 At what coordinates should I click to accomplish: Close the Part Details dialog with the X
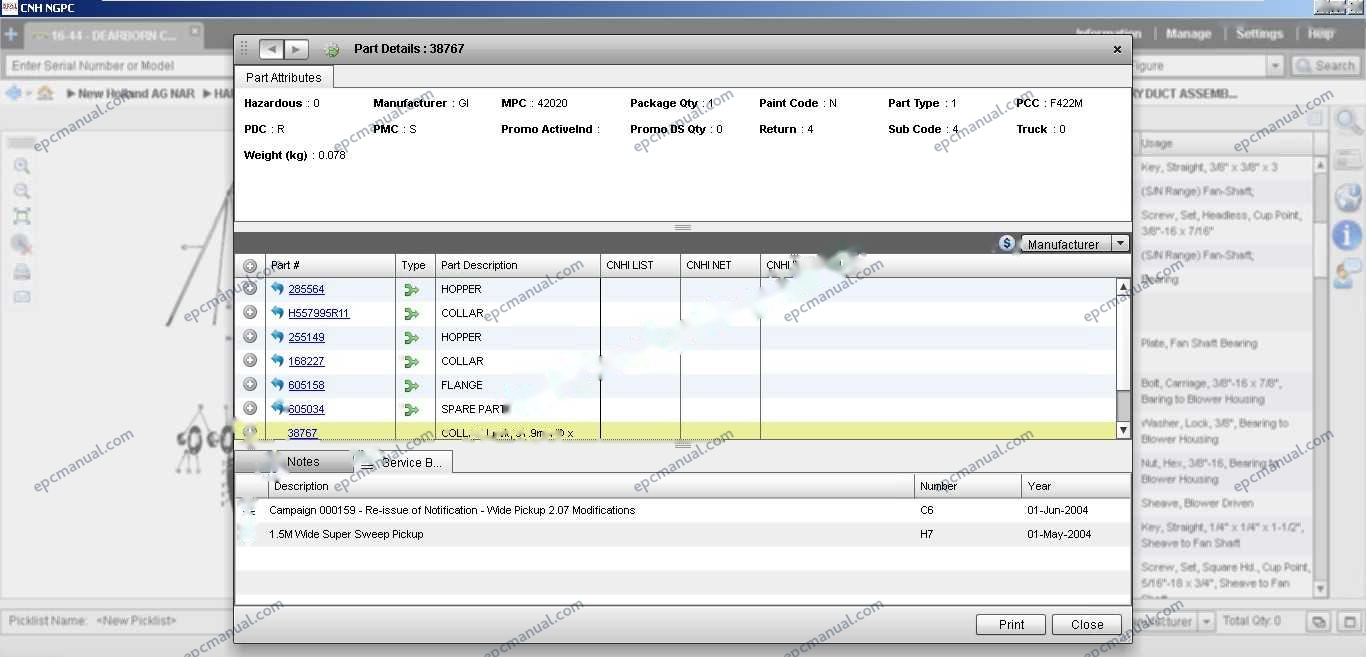(1117, 49)
